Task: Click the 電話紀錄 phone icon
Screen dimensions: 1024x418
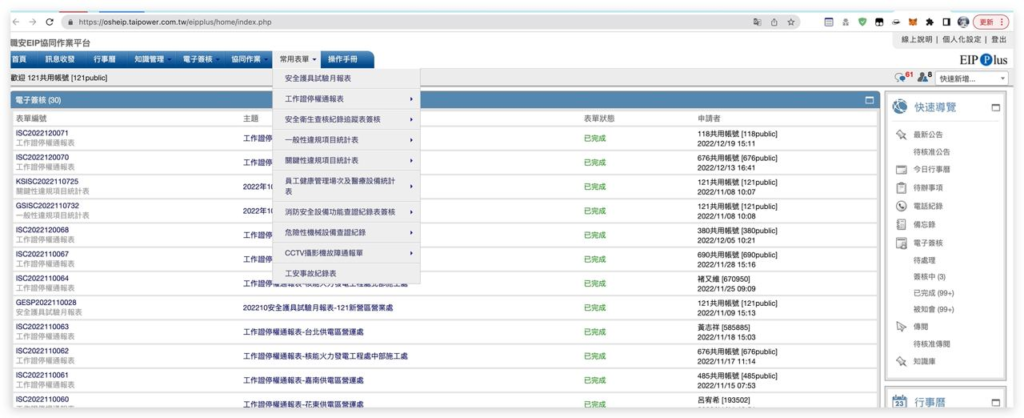Action: click(x=901, y=206)
